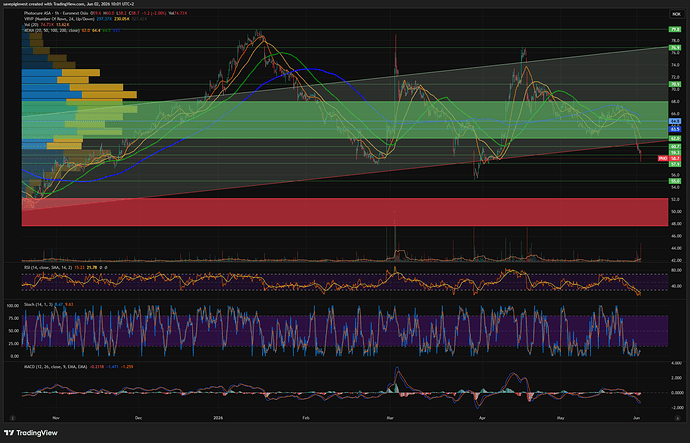This screenshot has height=443, width=690.
Task: Click the 44.00 price axis tick
Action: pos(675,248)
